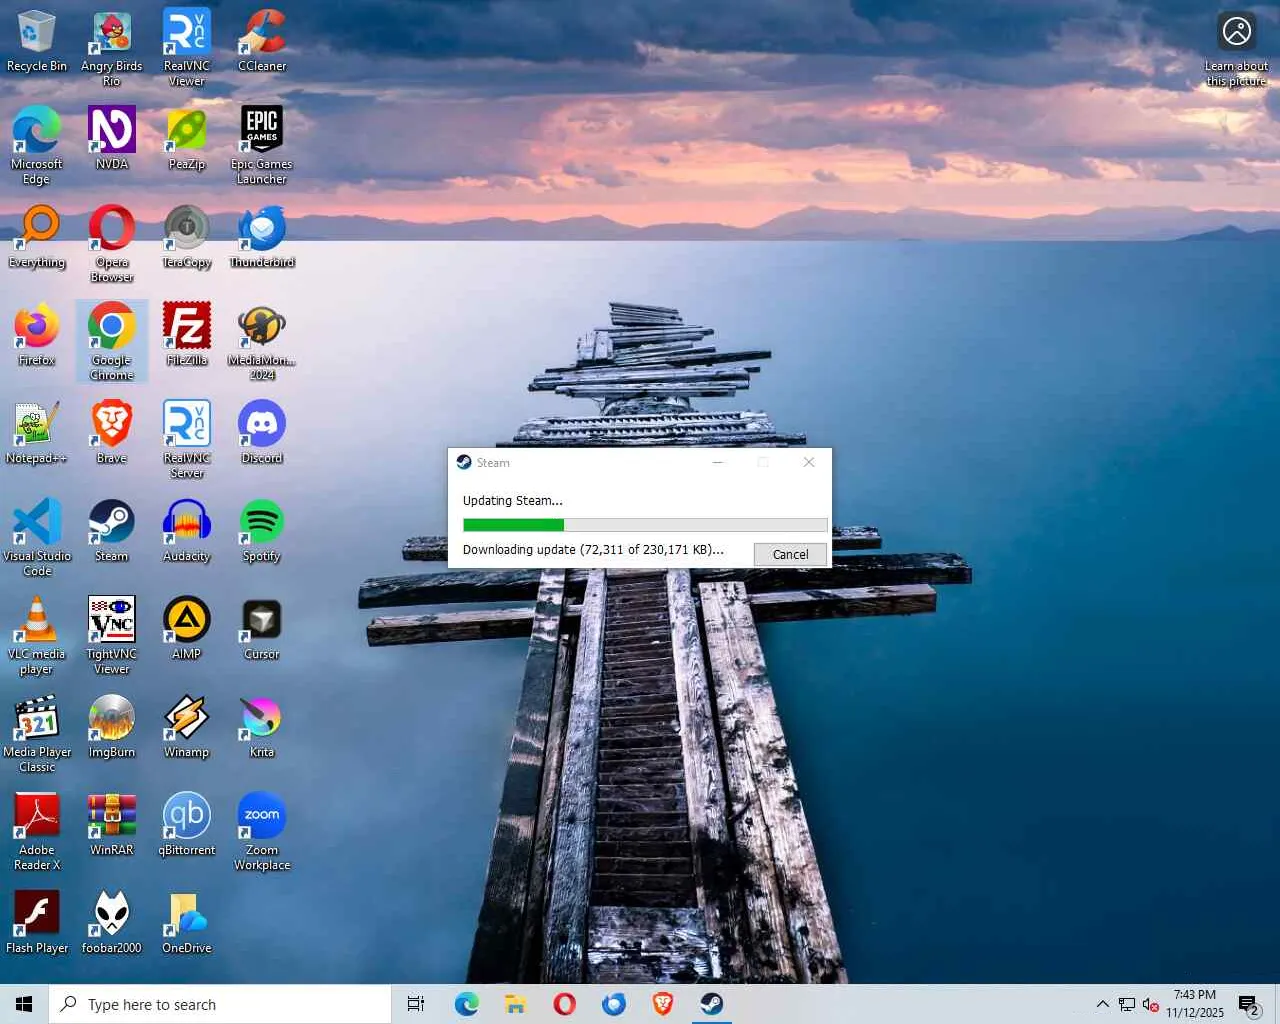Select the Microsoft Edge desktop shortcut

pyautogui.click(x=37, y=146)
